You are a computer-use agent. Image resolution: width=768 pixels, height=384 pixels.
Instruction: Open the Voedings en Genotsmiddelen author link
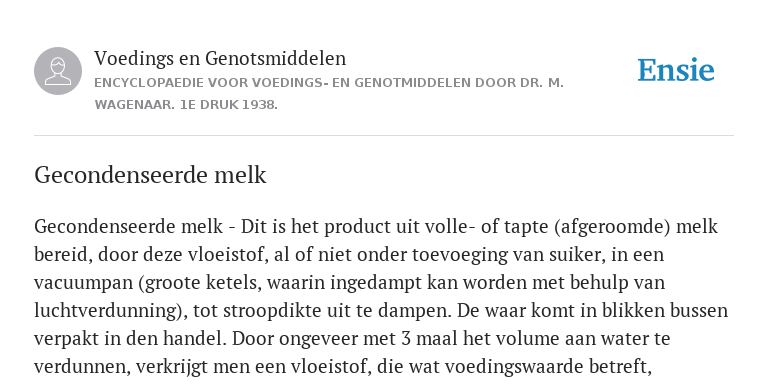(220, 58)
